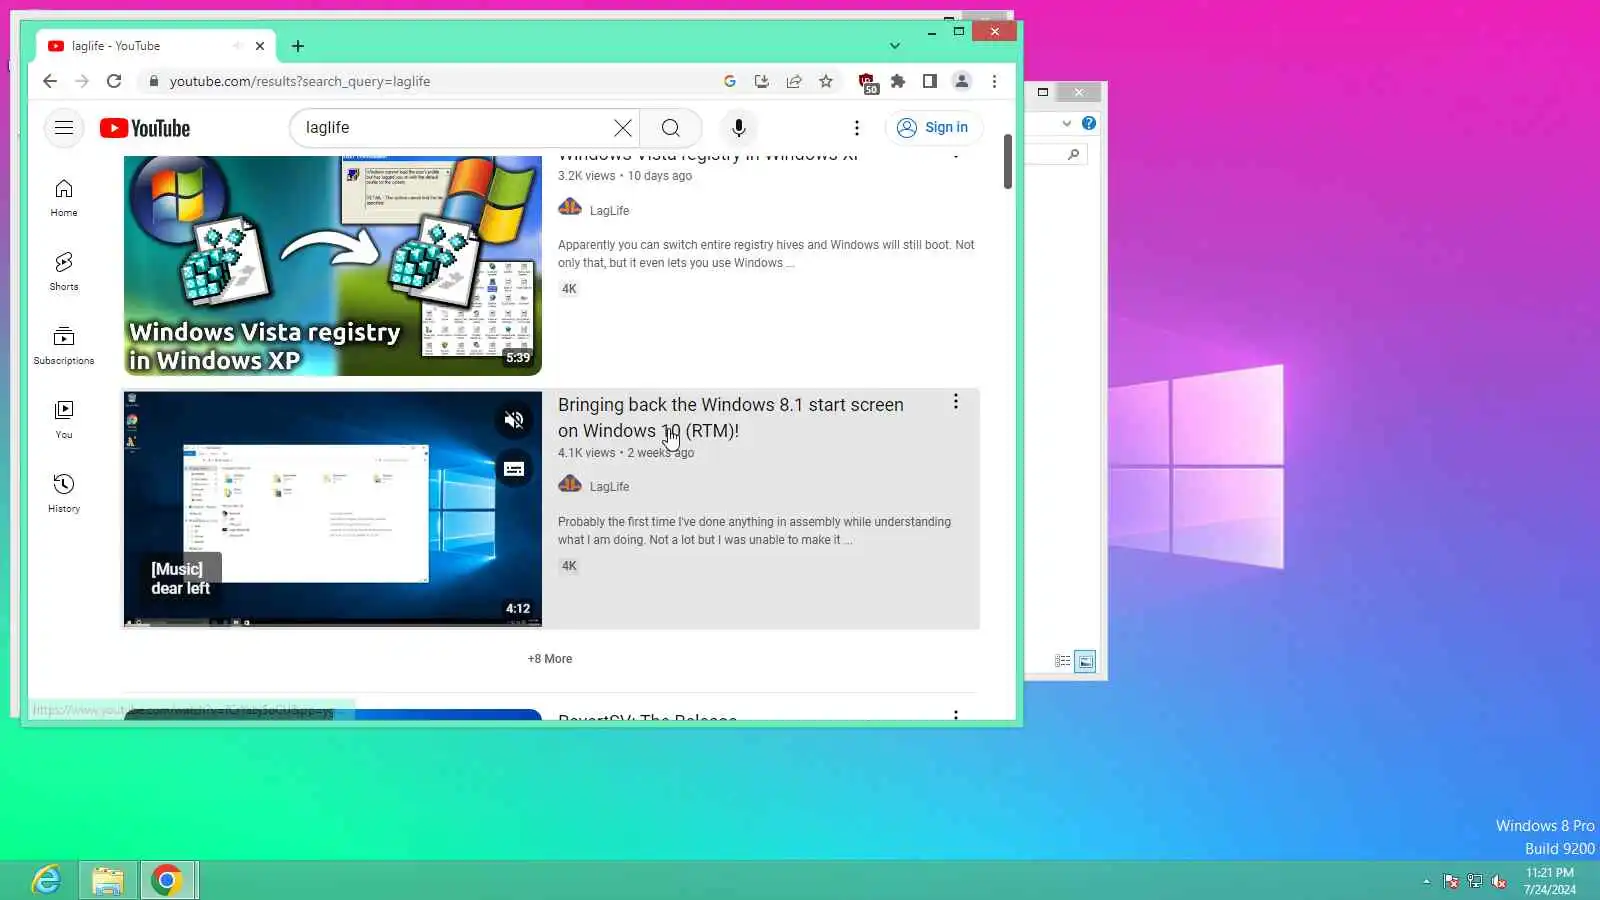Click the YouTube logo
Image resolution: width=1600 pixels, height=900 pixels.
tap(145, 128)
